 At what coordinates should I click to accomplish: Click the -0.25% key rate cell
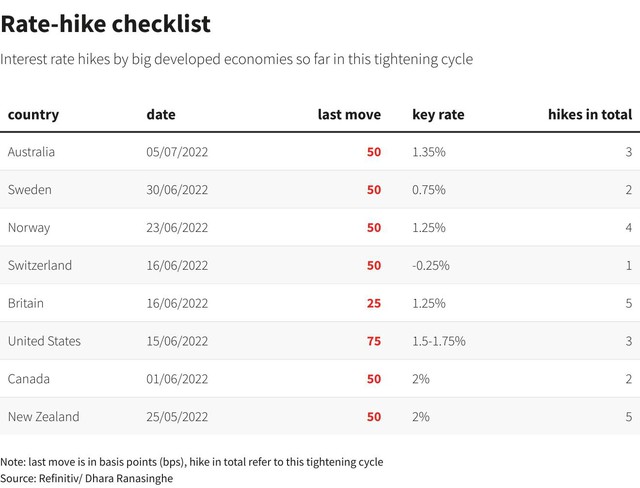tap(431, 266)
